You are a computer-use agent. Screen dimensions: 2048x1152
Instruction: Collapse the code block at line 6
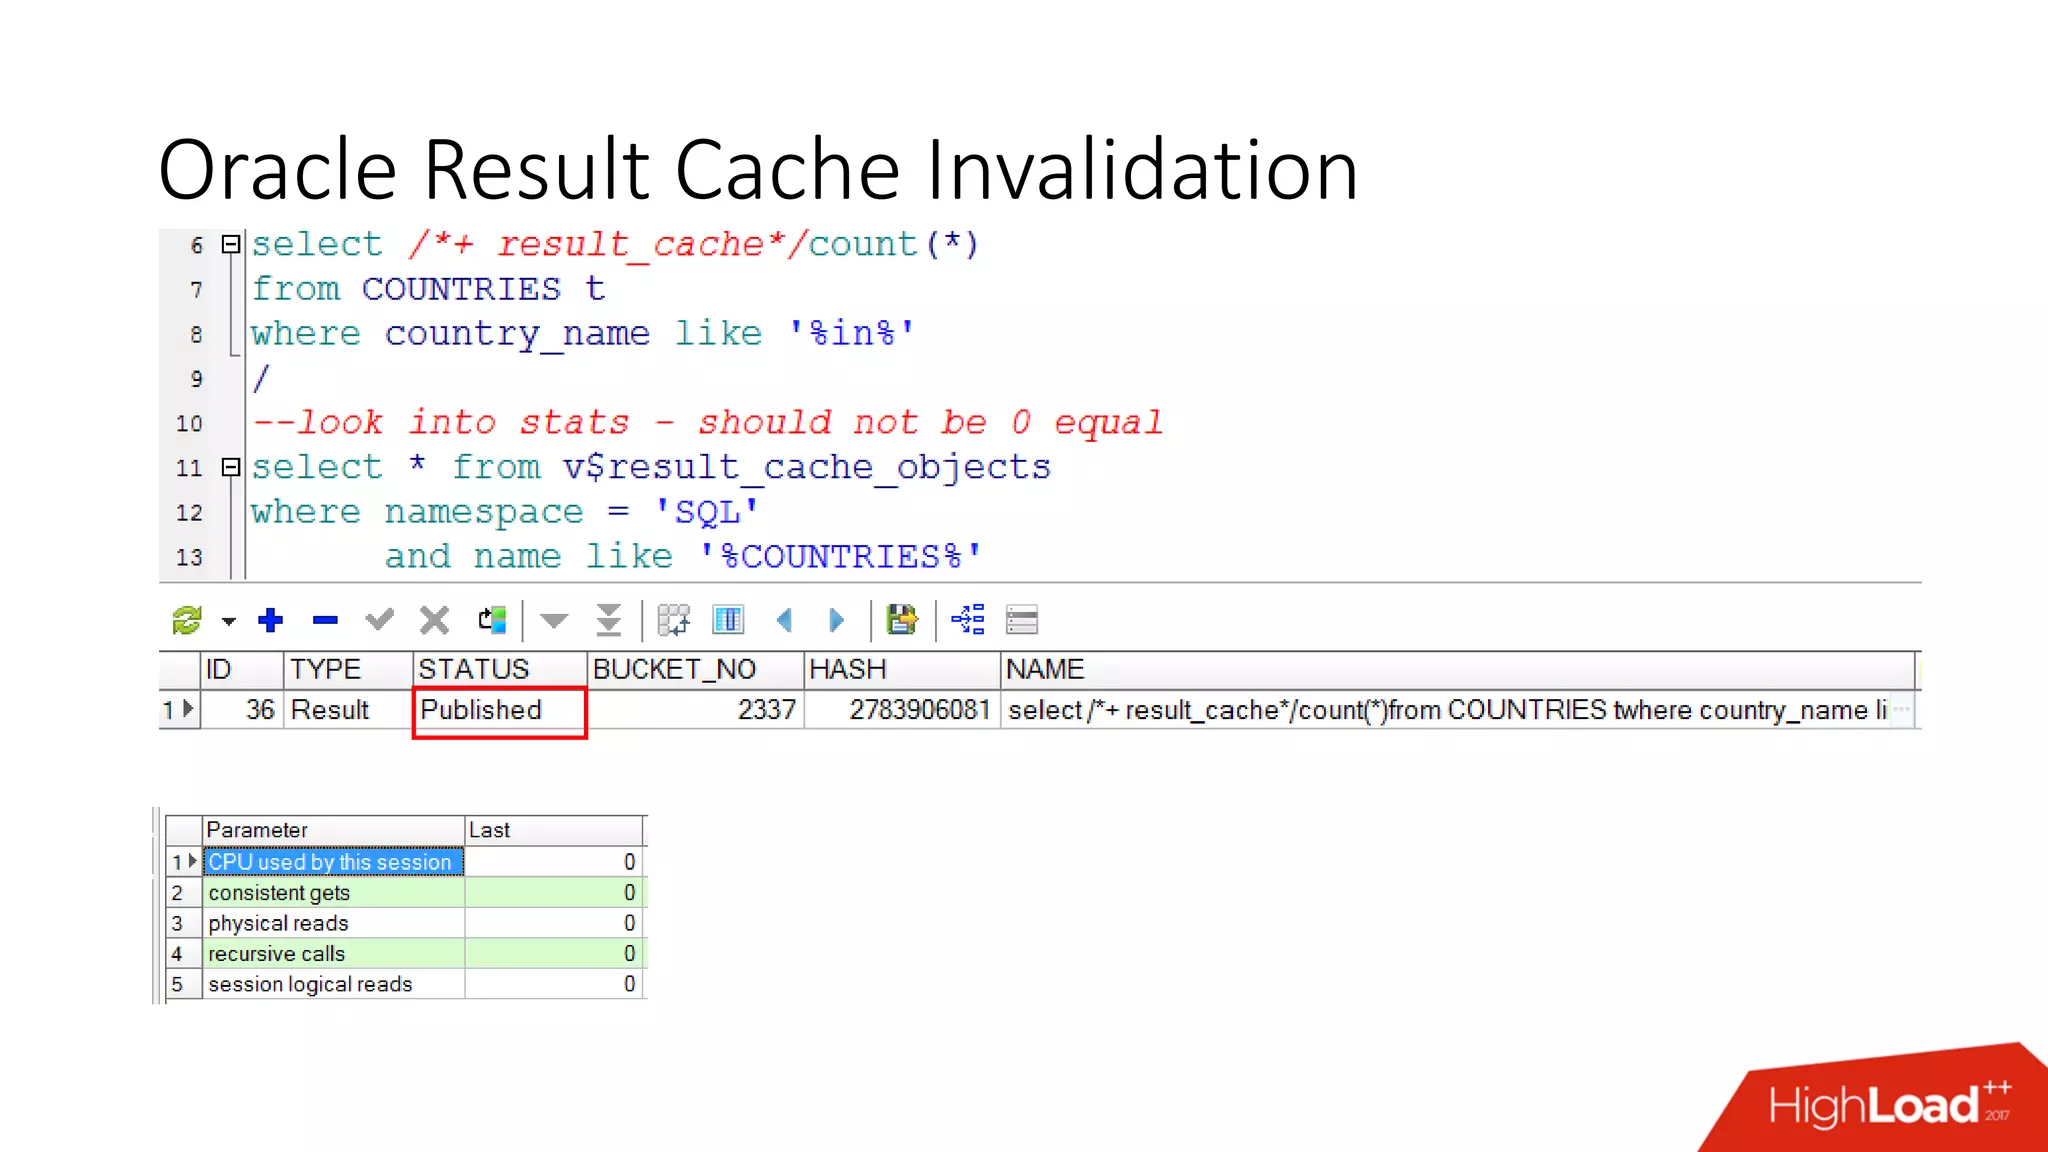[231, 244]
